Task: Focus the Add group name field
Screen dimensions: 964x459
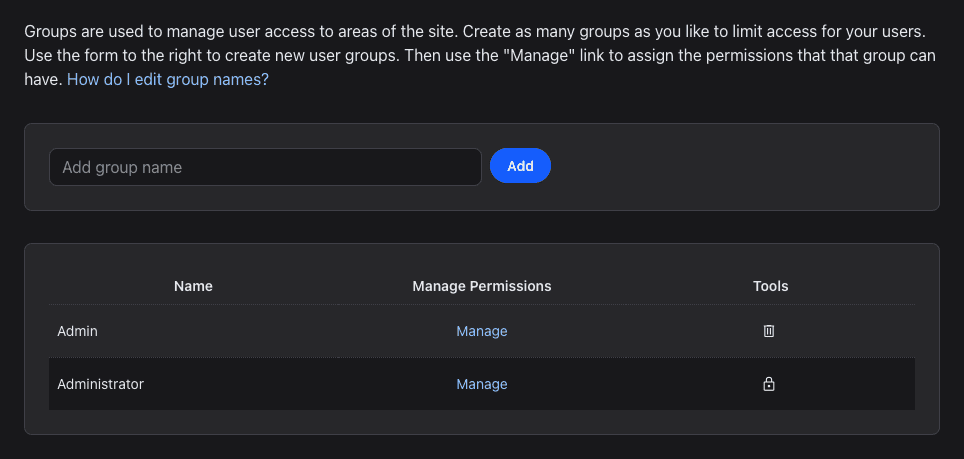Action: click(265, 167)
